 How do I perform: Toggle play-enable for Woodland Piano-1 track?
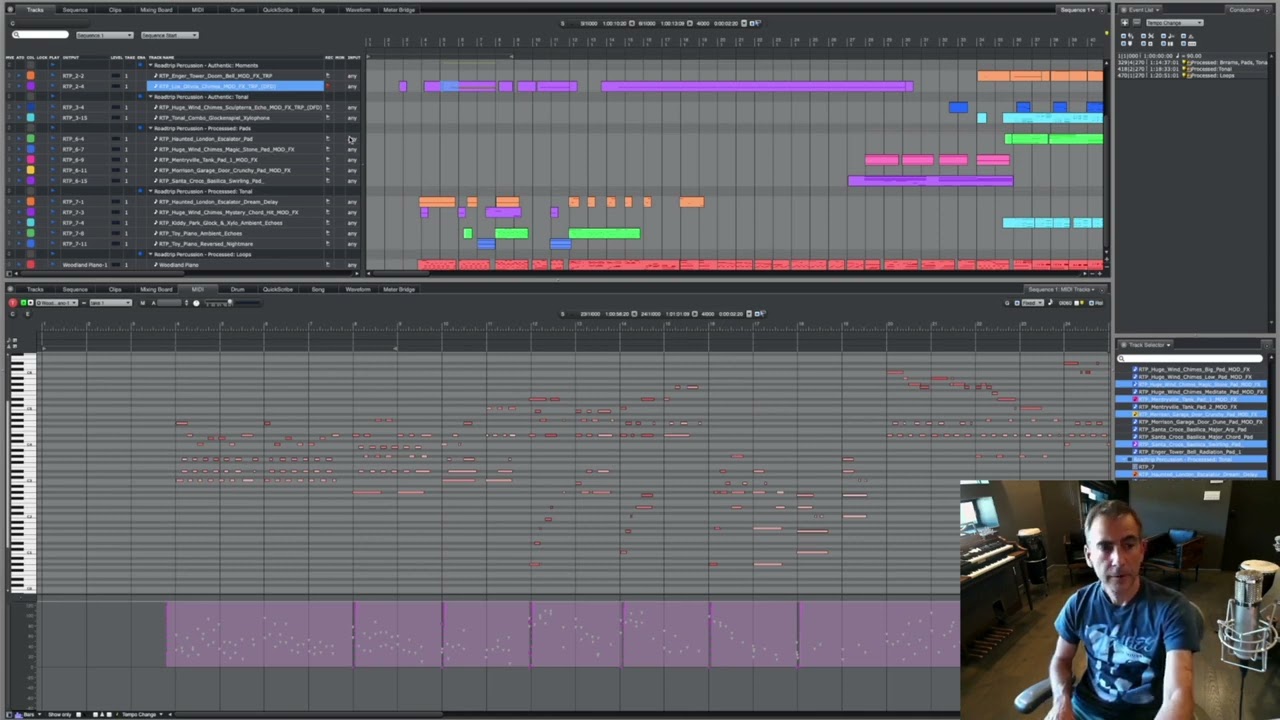click(53, 265)
